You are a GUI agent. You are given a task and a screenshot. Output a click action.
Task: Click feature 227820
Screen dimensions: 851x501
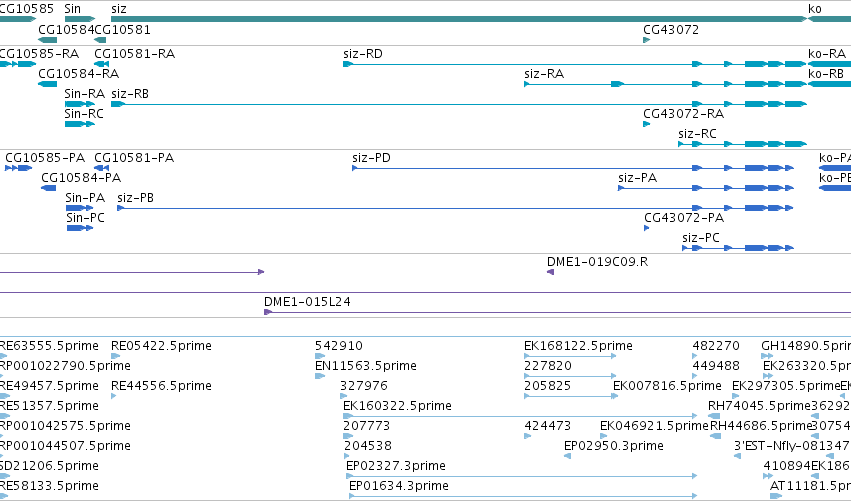[x=548, y=366]
